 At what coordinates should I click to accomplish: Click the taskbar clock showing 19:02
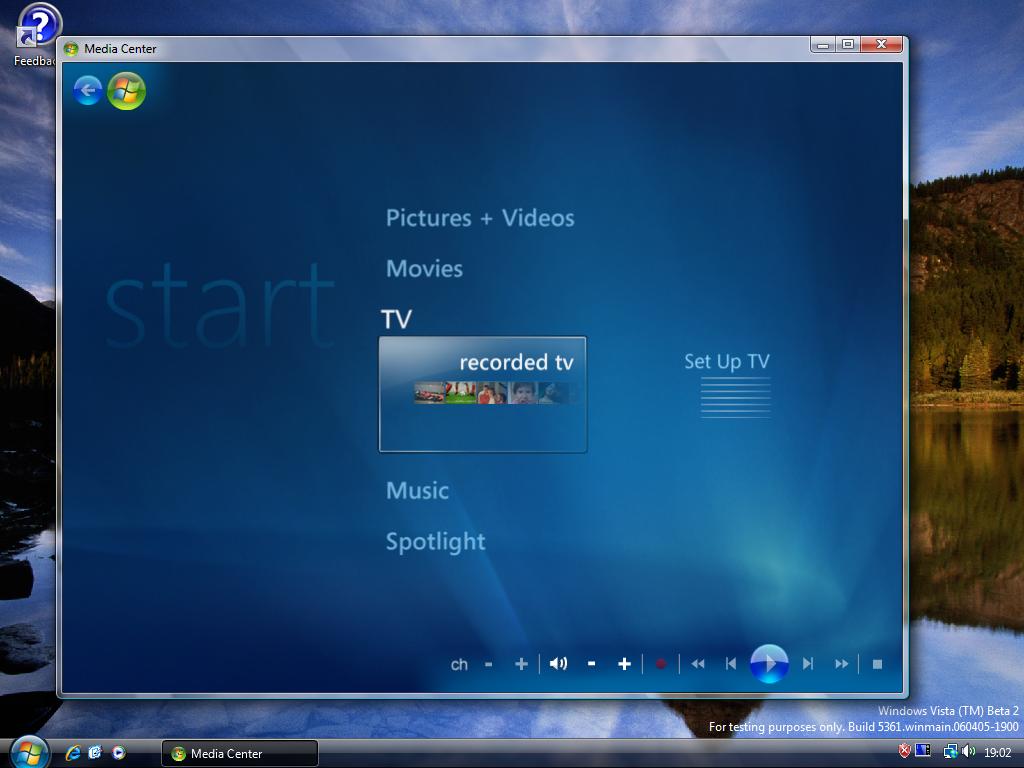pyautogui.click(x=997, y=753)
